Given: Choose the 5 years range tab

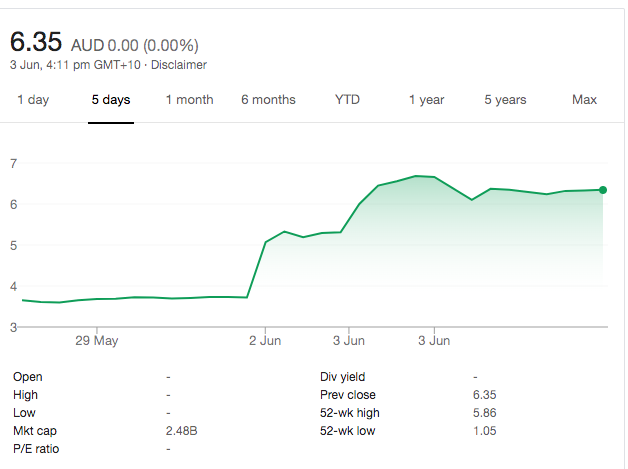Looking at the screenshot, I should click(x=505, y=100).
